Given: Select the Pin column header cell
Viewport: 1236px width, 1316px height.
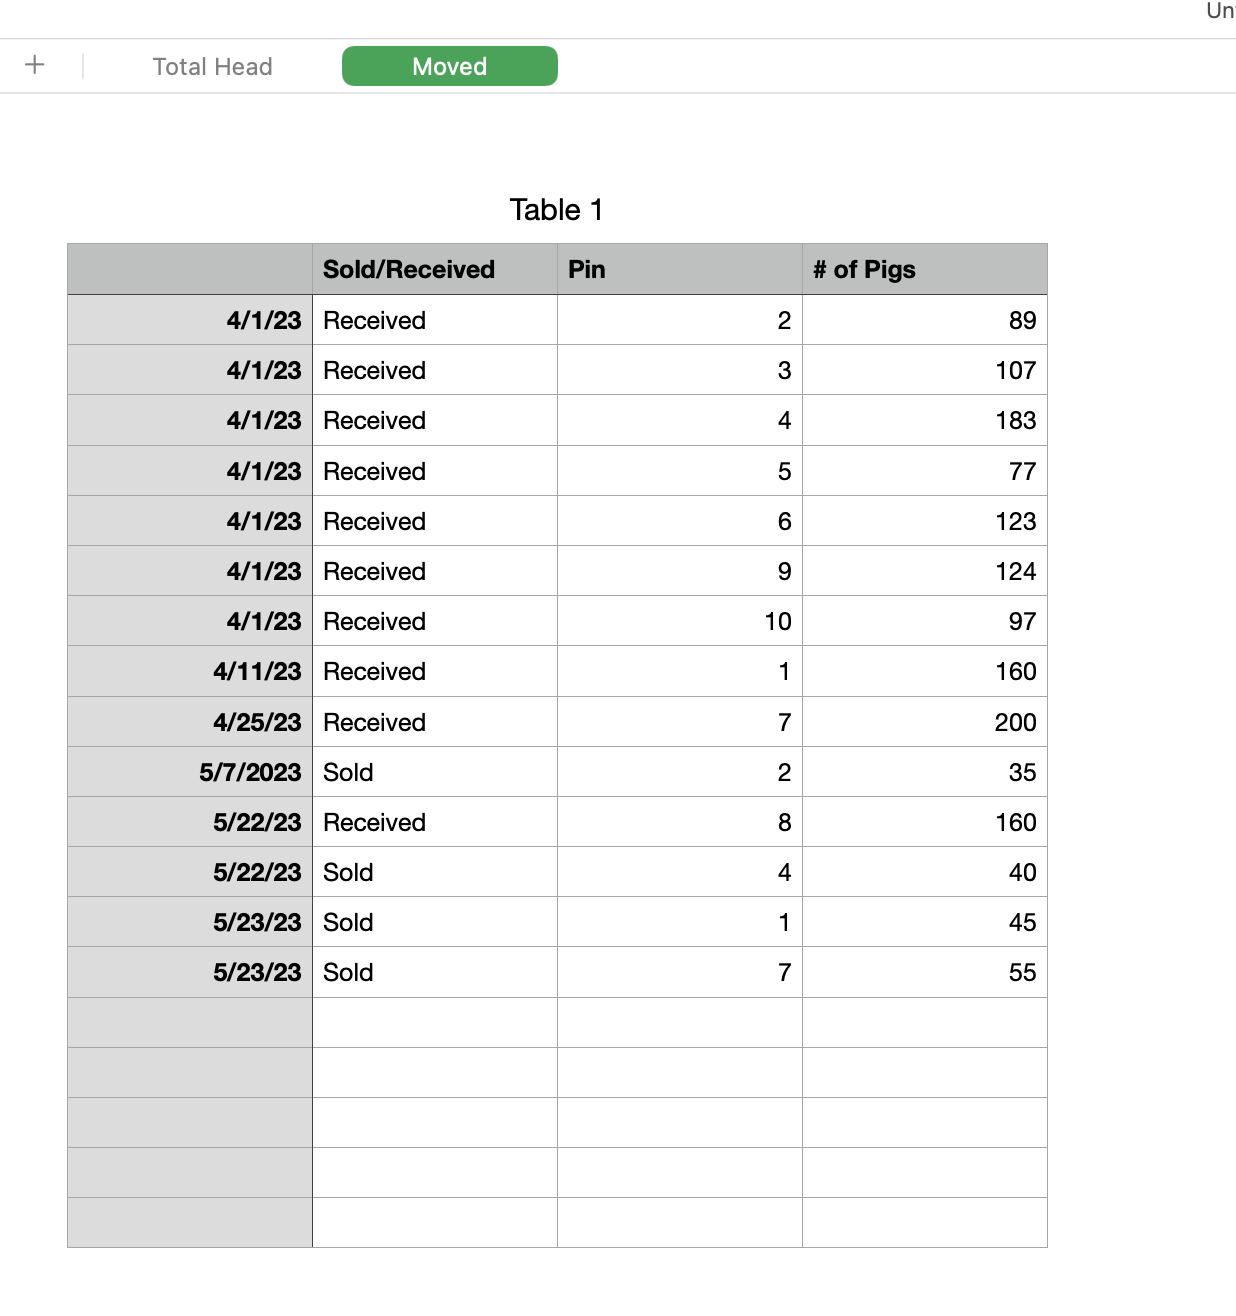Looking at the screenshot, I should [x=679, y=269].
